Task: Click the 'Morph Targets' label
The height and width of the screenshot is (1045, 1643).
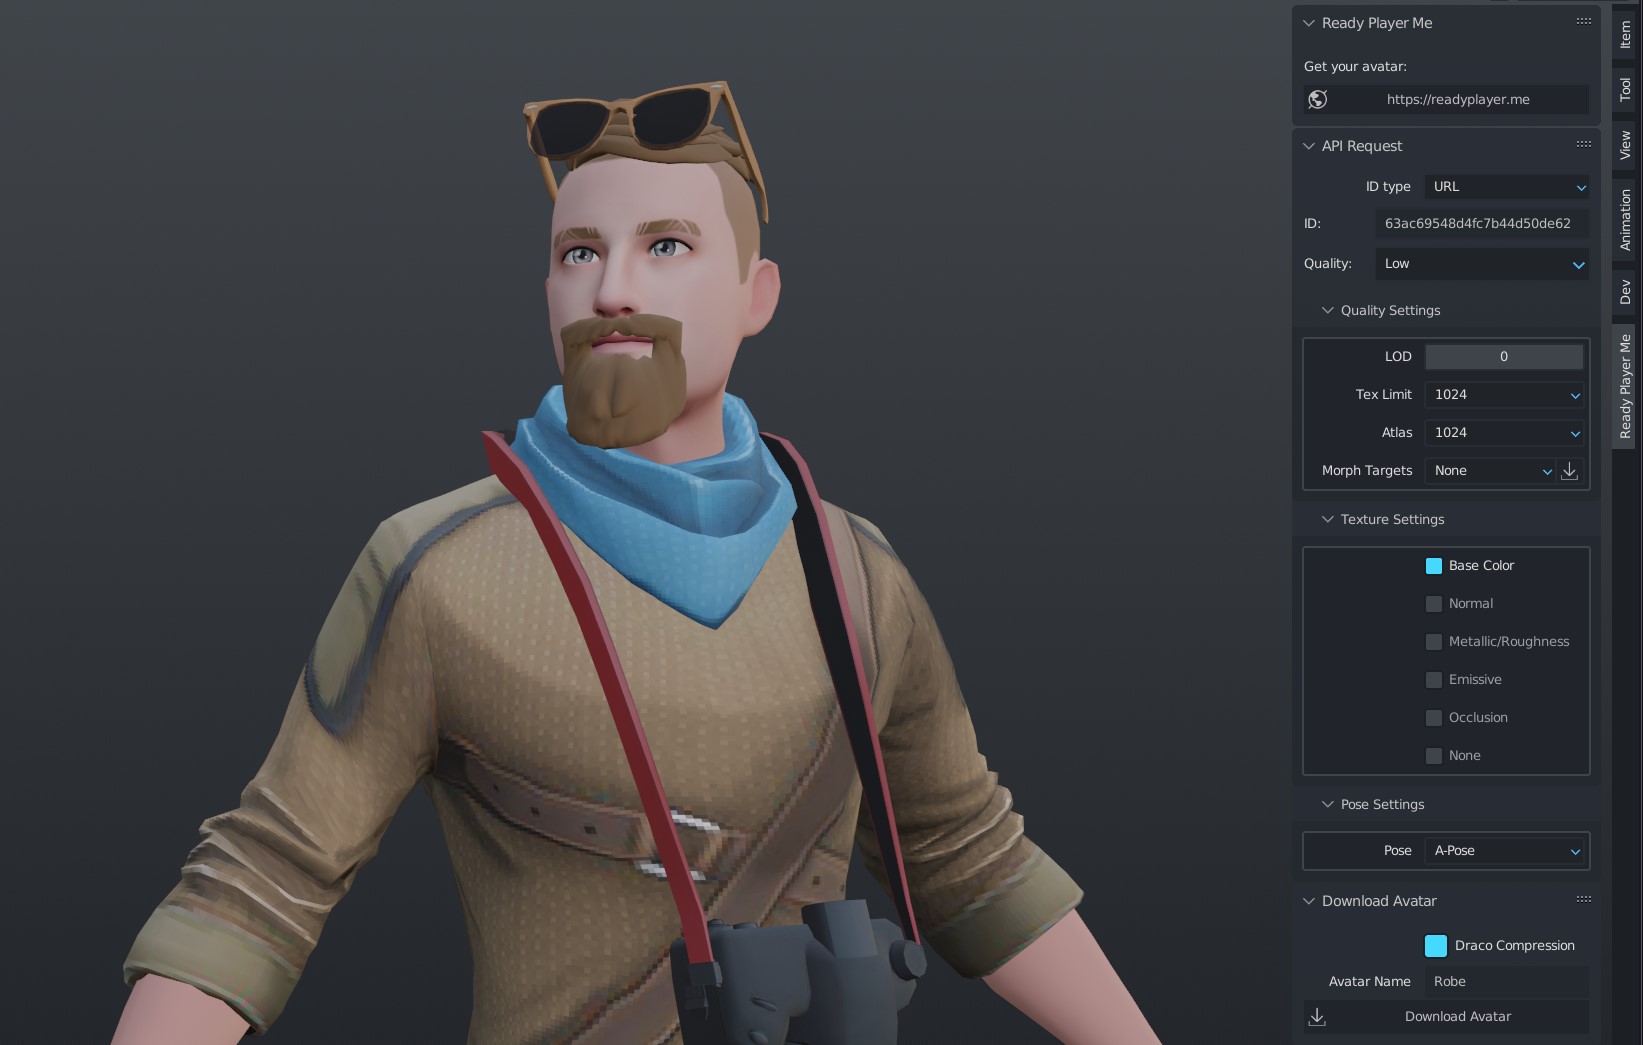Action: pos(1367,471)
